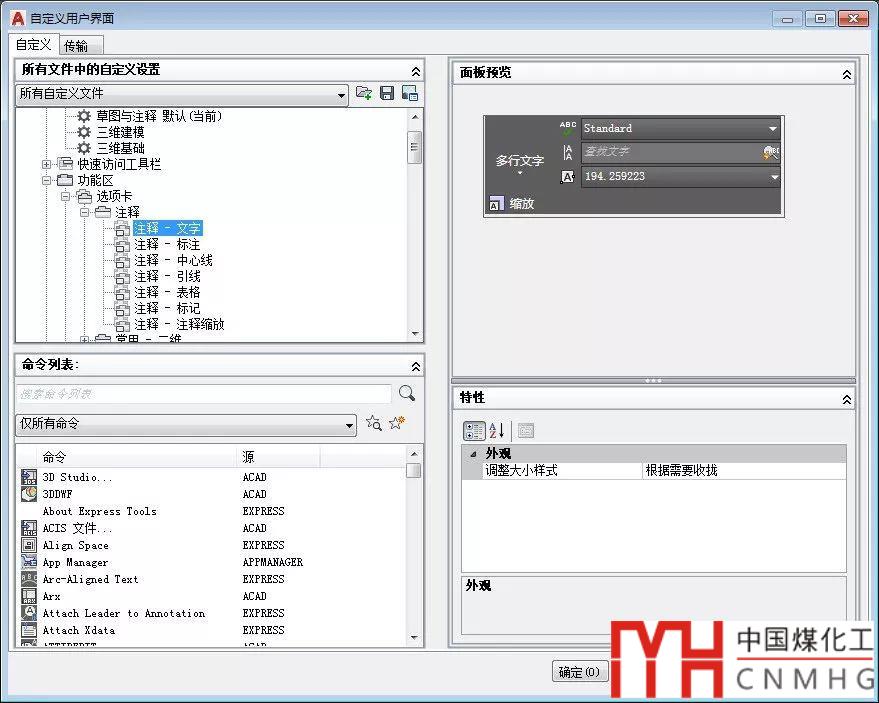This screenshot has height=703, width=879.
Task: Click the find command star icon
Action: tap(374, 423)
